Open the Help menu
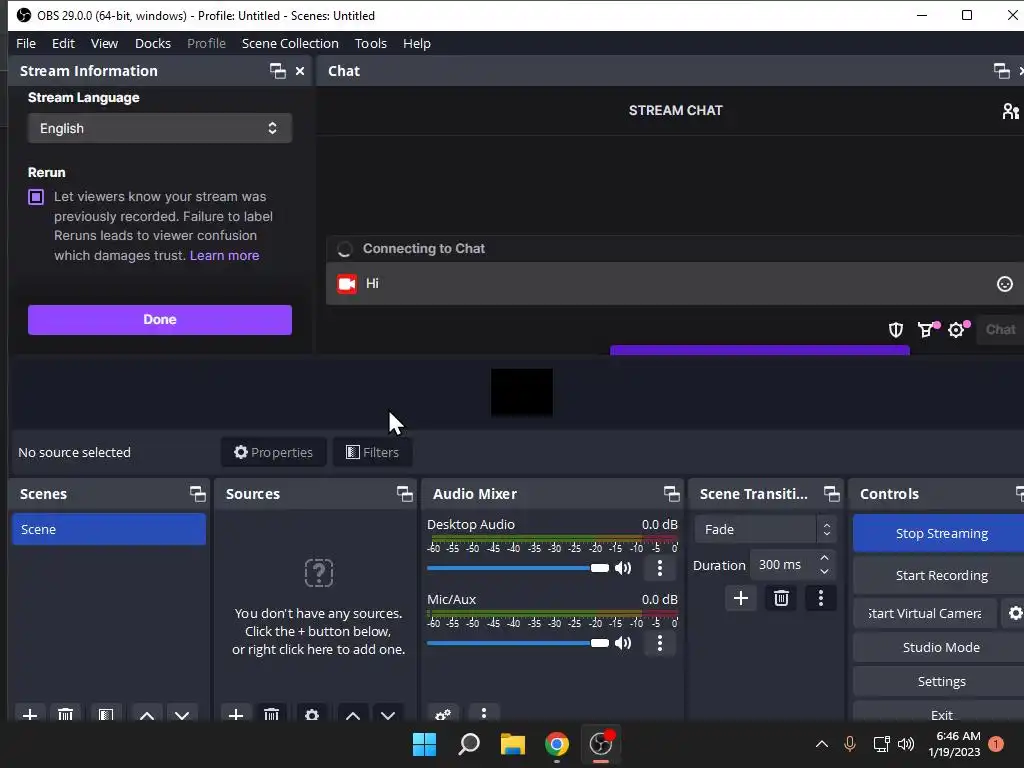This screenshot has height=768, width=1024. point(417,43)
